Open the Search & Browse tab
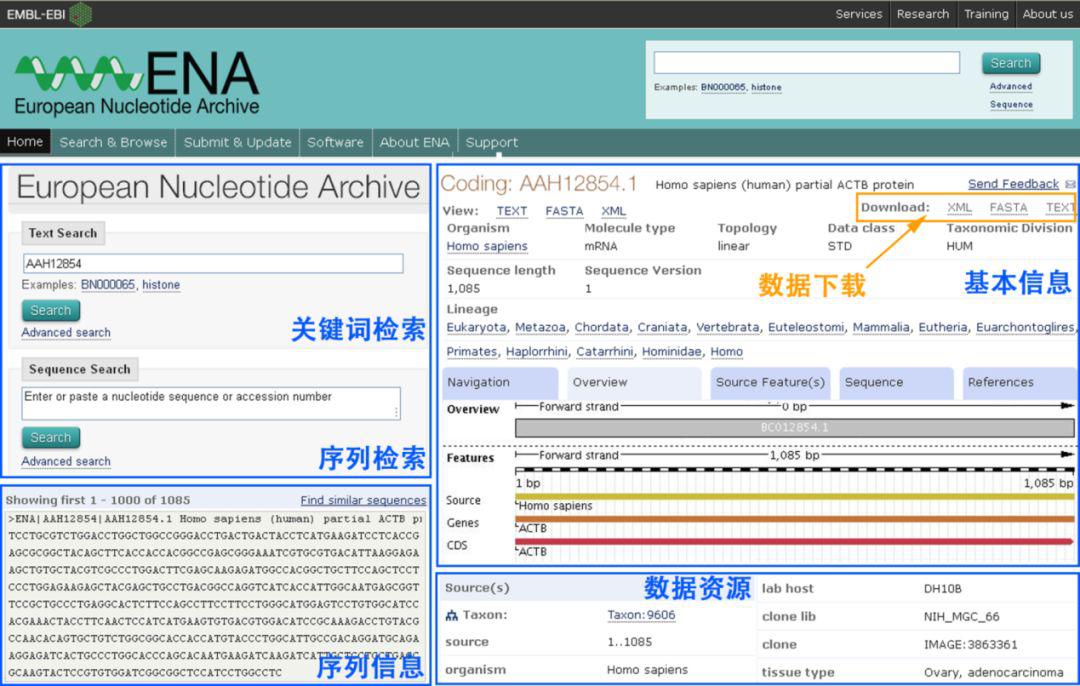This screenshot has height=686, width=1080. coord(113,142)
